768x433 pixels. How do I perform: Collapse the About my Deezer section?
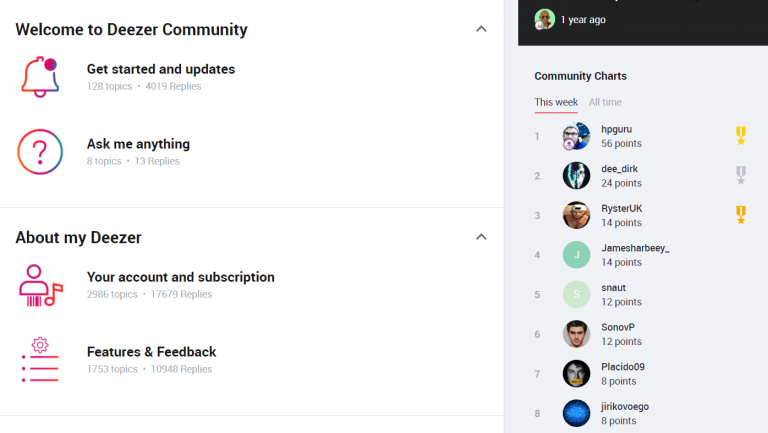tap(481, 237)
